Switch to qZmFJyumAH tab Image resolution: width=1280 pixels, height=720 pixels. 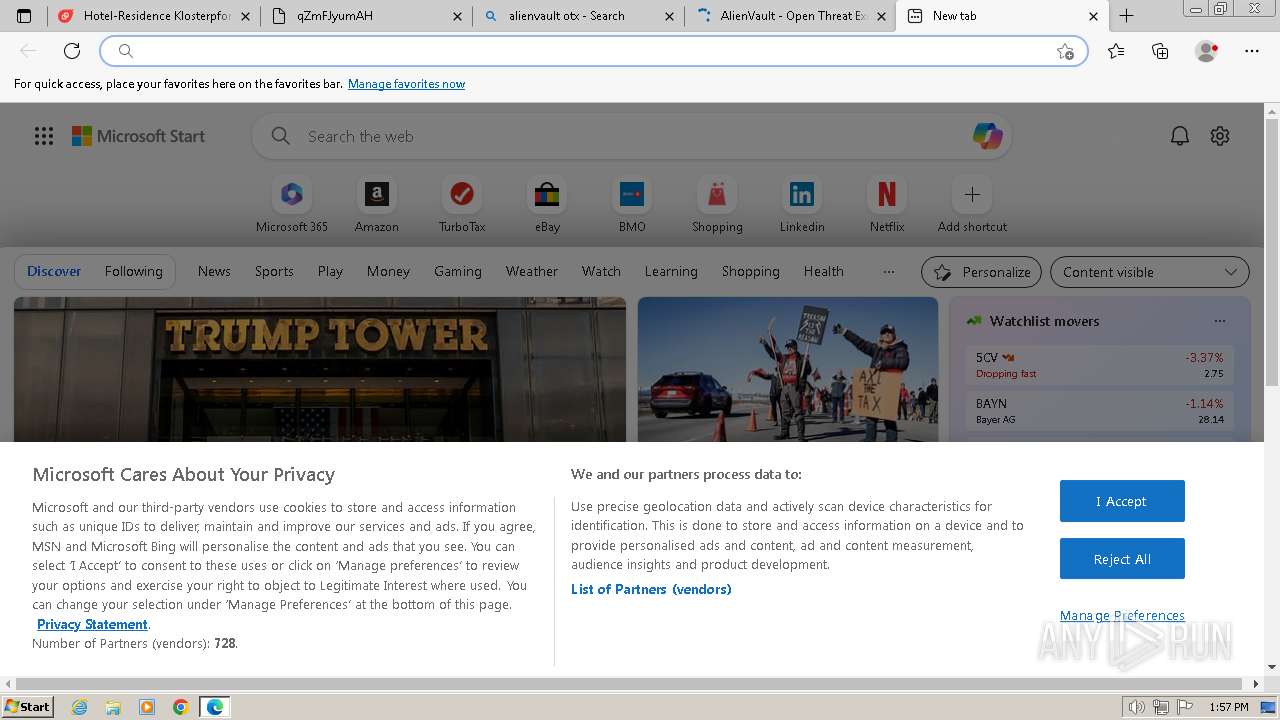tap(367, 16)
